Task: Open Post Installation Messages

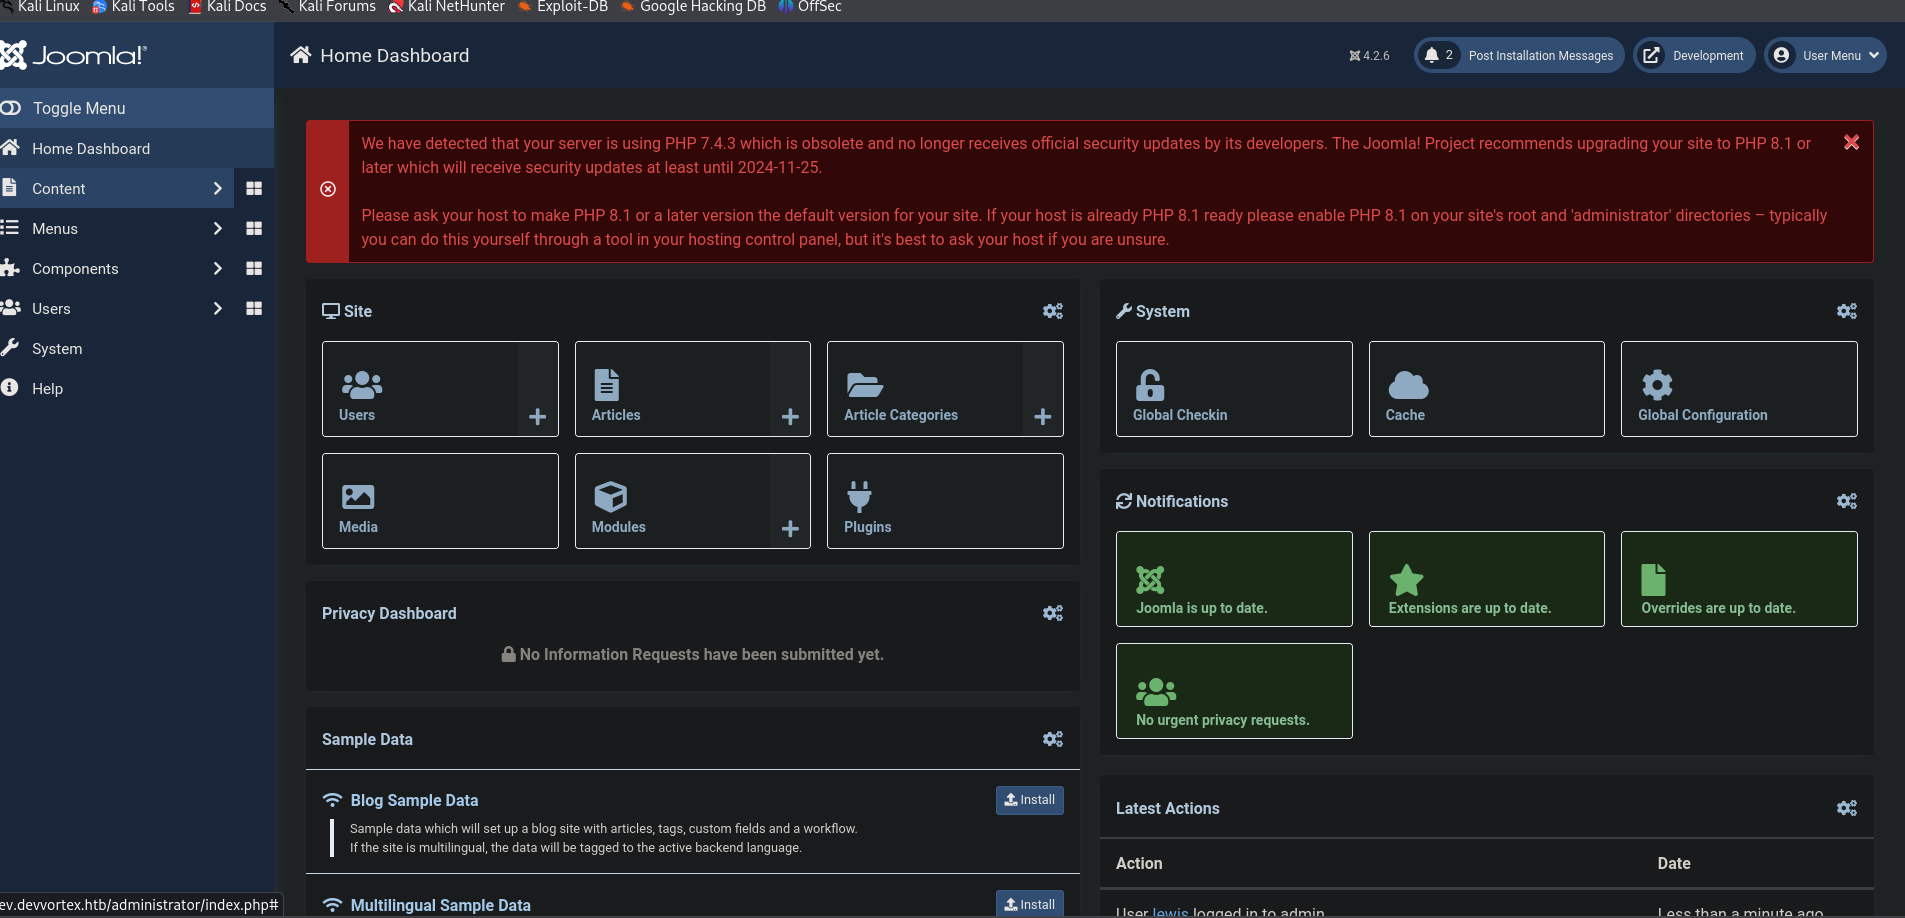Action: tap(1519, 56)
